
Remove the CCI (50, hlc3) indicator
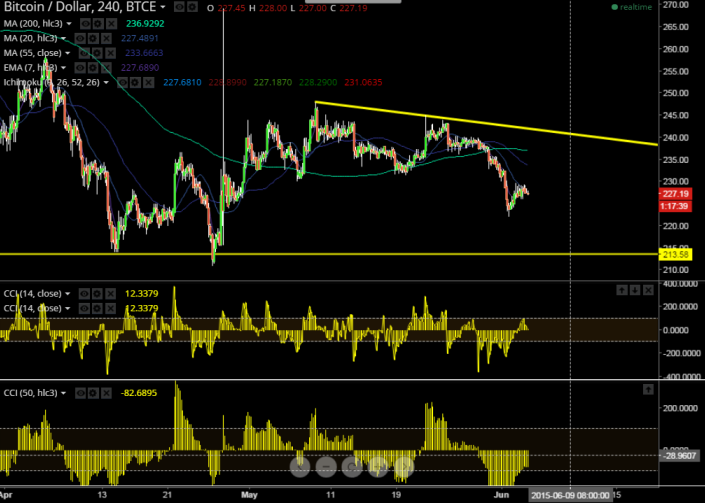coord(106,393)
